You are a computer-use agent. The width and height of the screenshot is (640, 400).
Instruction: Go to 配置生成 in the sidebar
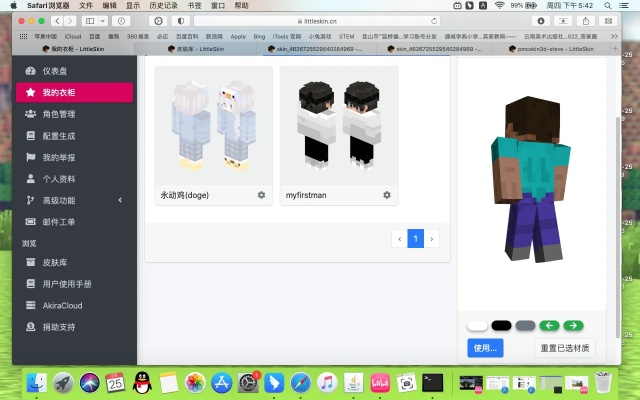[74, 136]
